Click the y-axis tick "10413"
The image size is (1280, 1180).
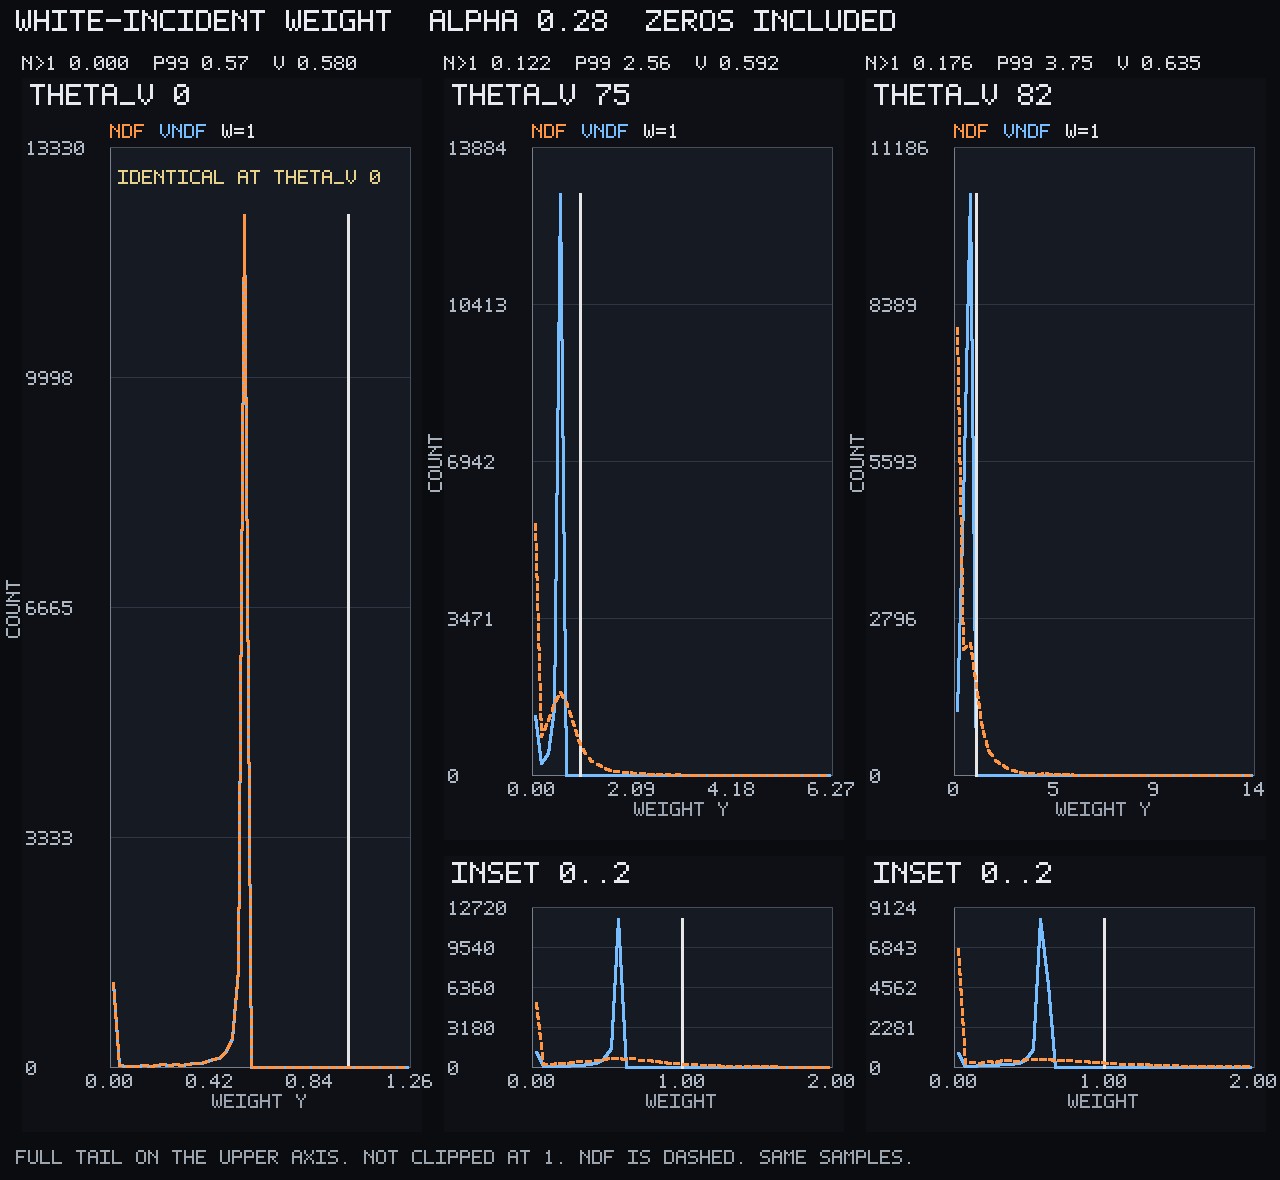click(x=477, y=305)
